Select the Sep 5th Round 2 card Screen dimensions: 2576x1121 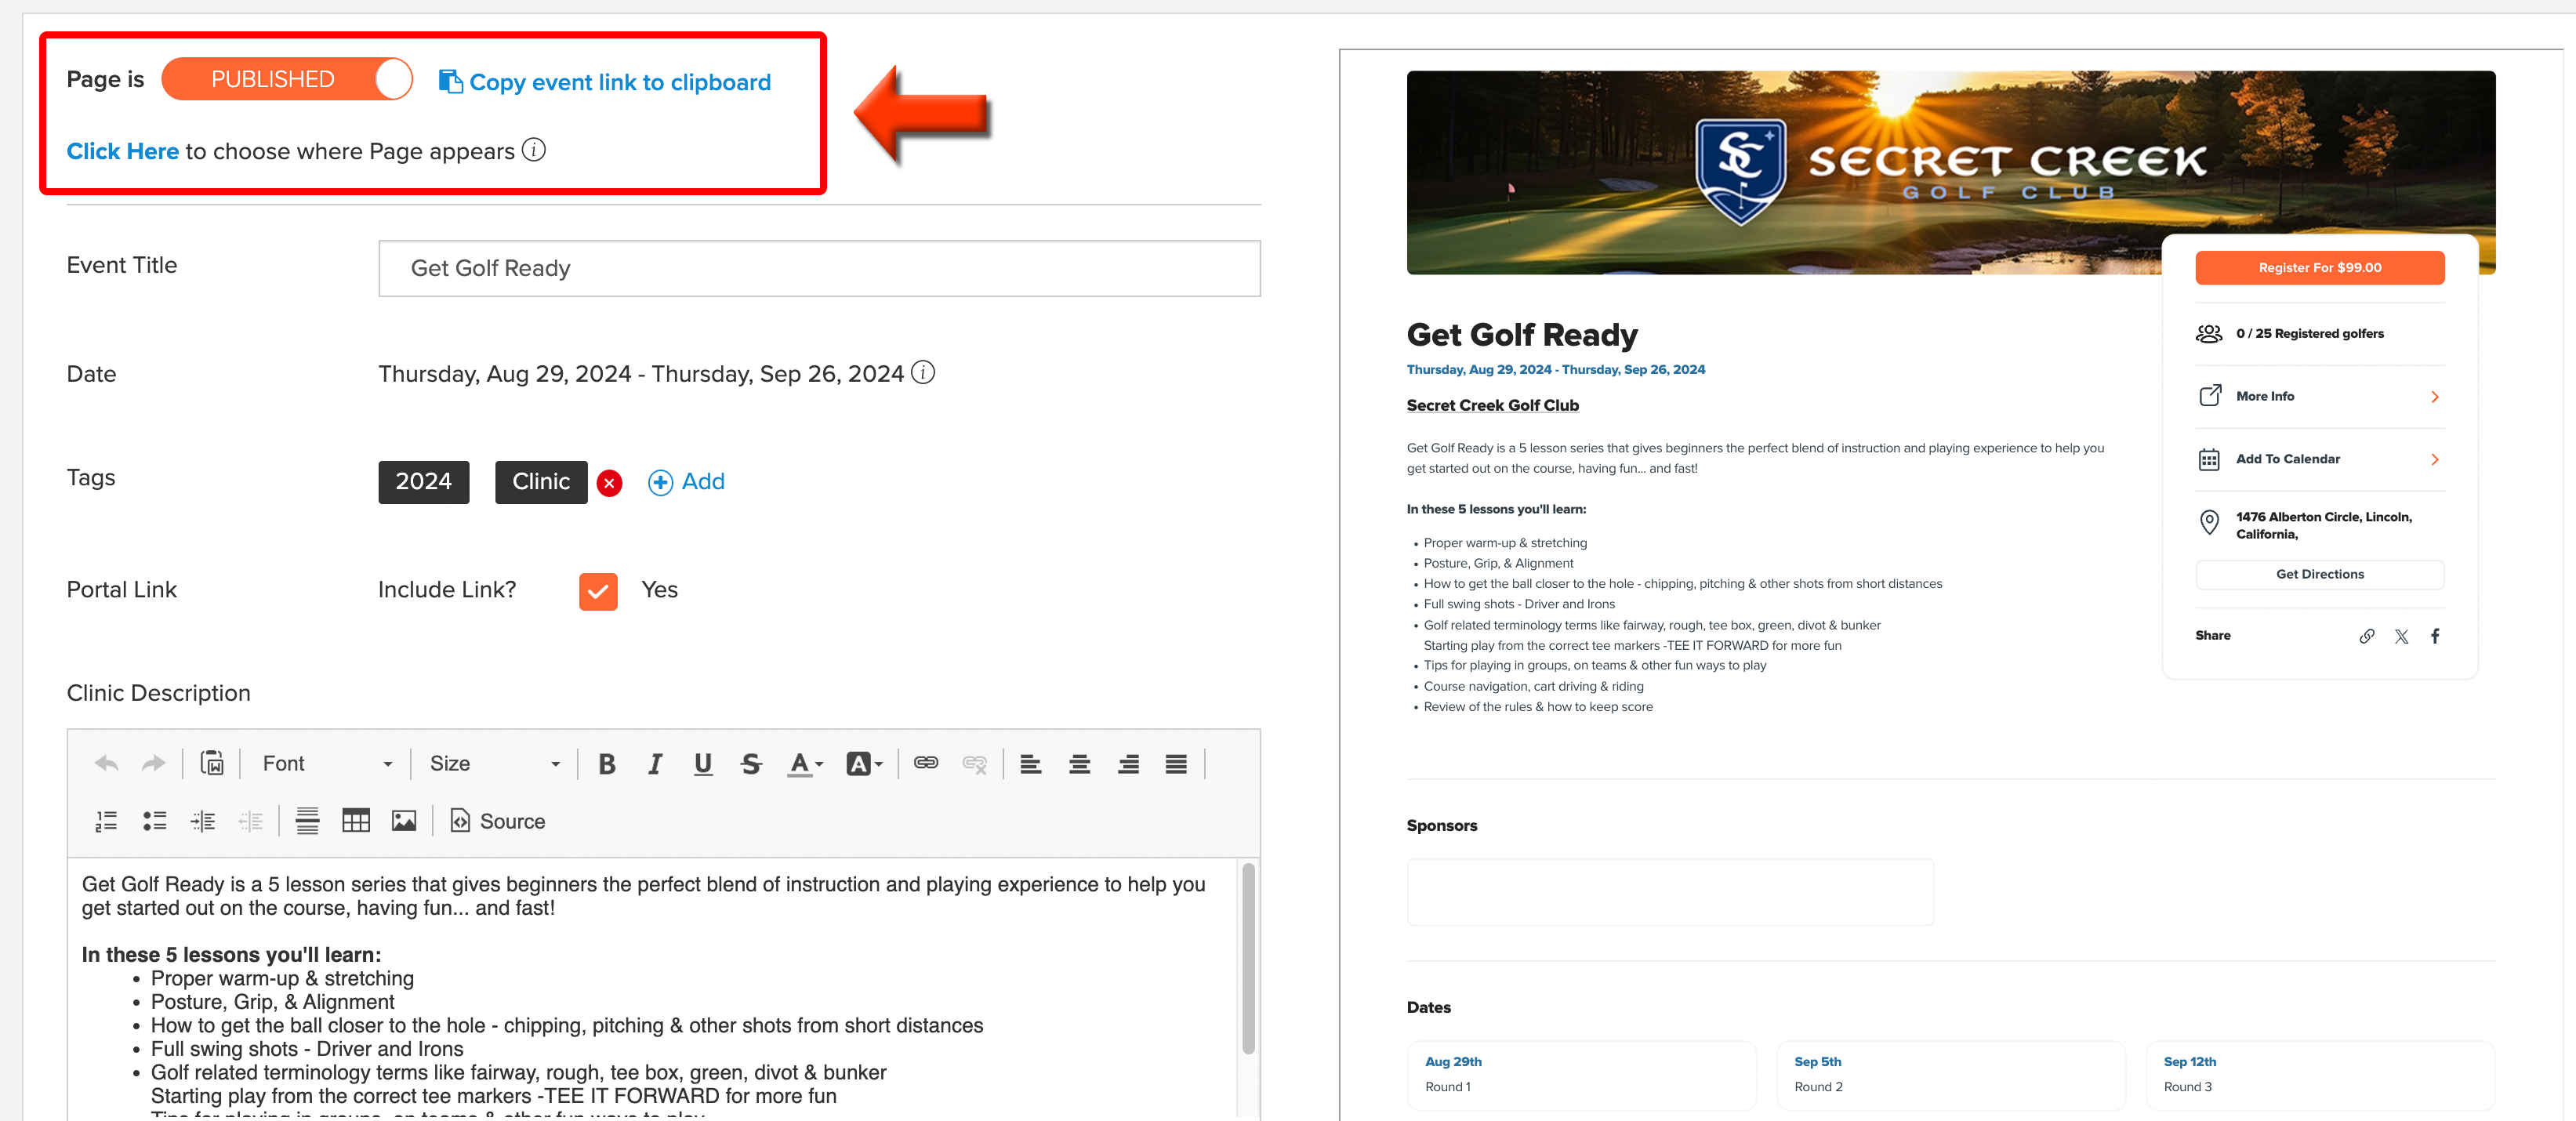click(x=1950, y=1075)
